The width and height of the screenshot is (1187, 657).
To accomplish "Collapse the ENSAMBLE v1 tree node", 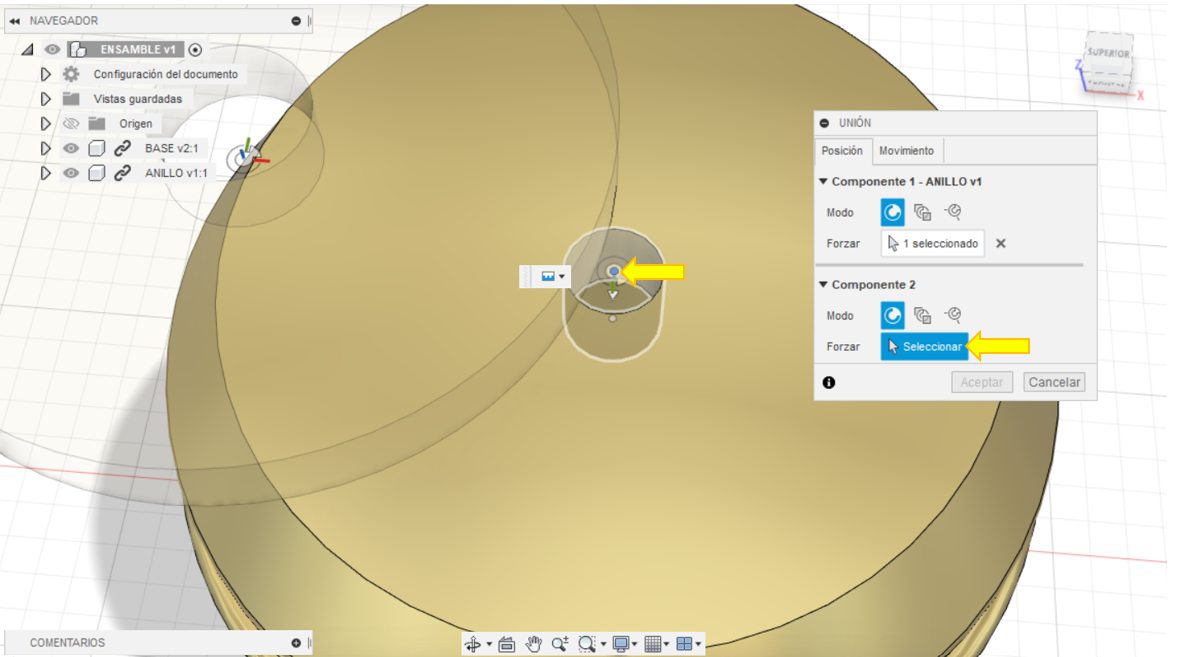I will point(28,50).
